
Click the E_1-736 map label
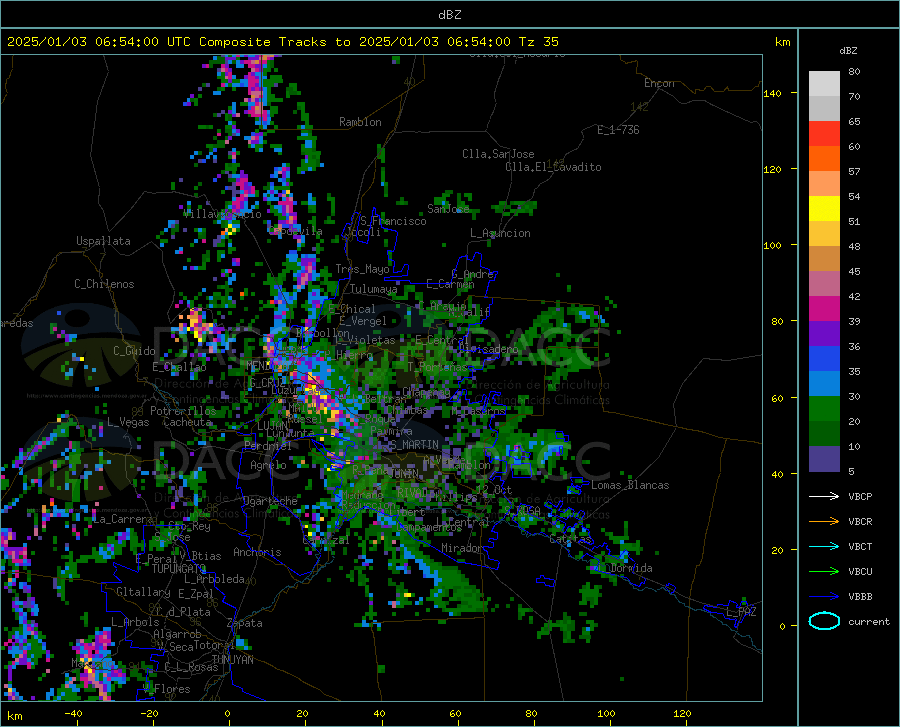pos(618,130)
